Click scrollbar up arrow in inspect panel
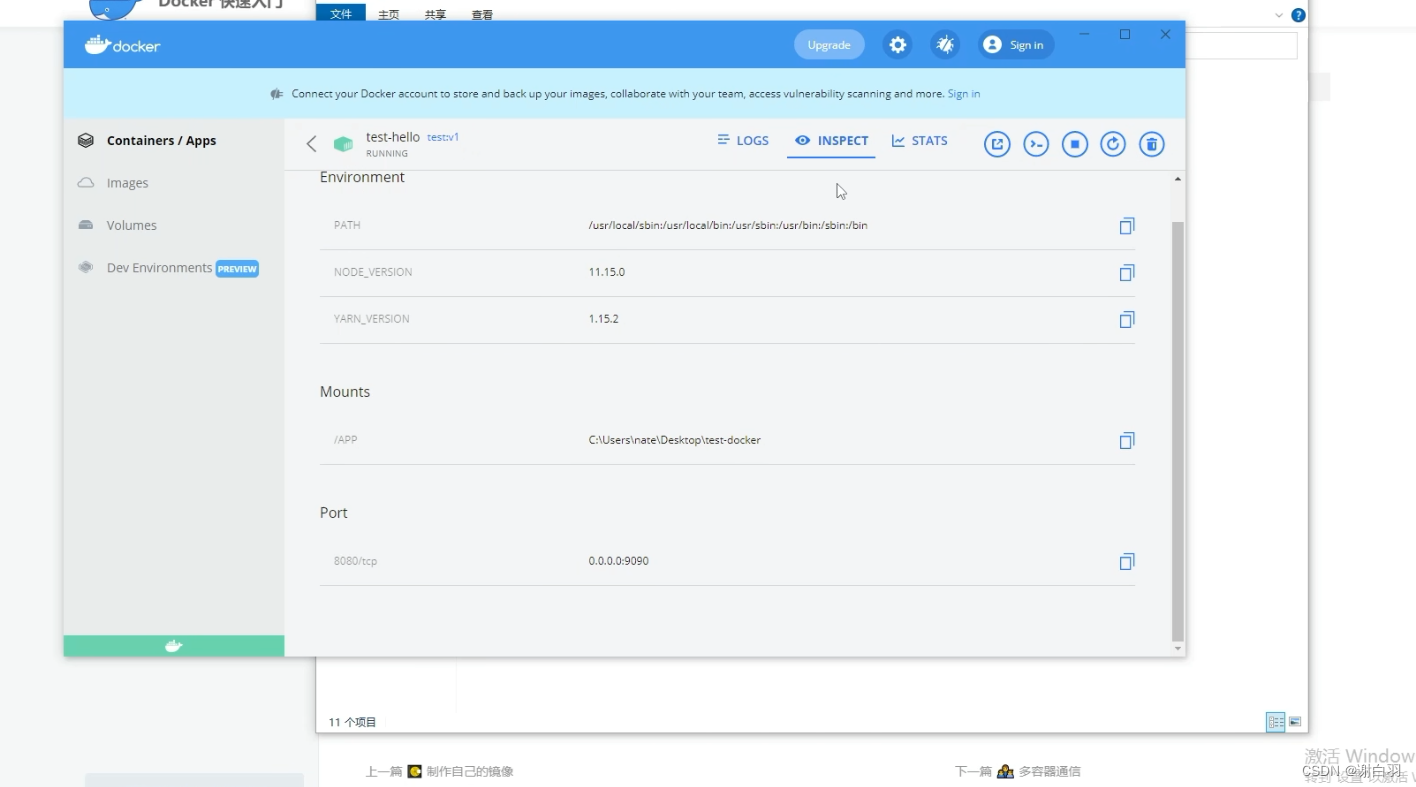 click(1177, 179)
